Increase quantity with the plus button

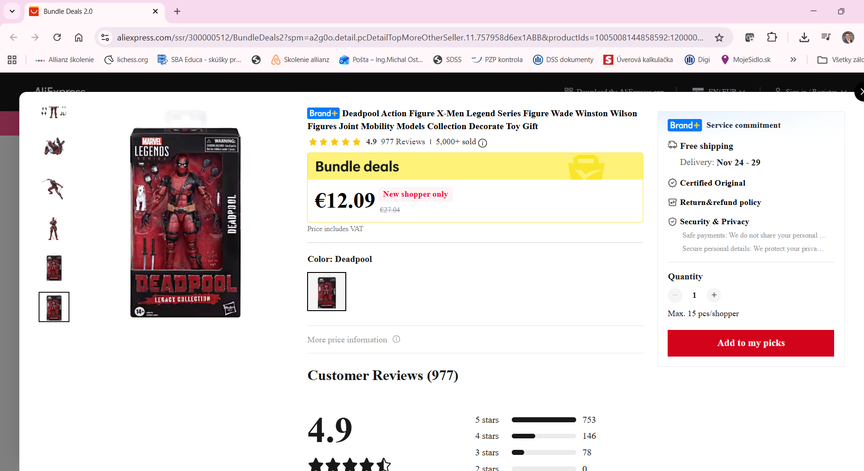(x=713, y=296)
